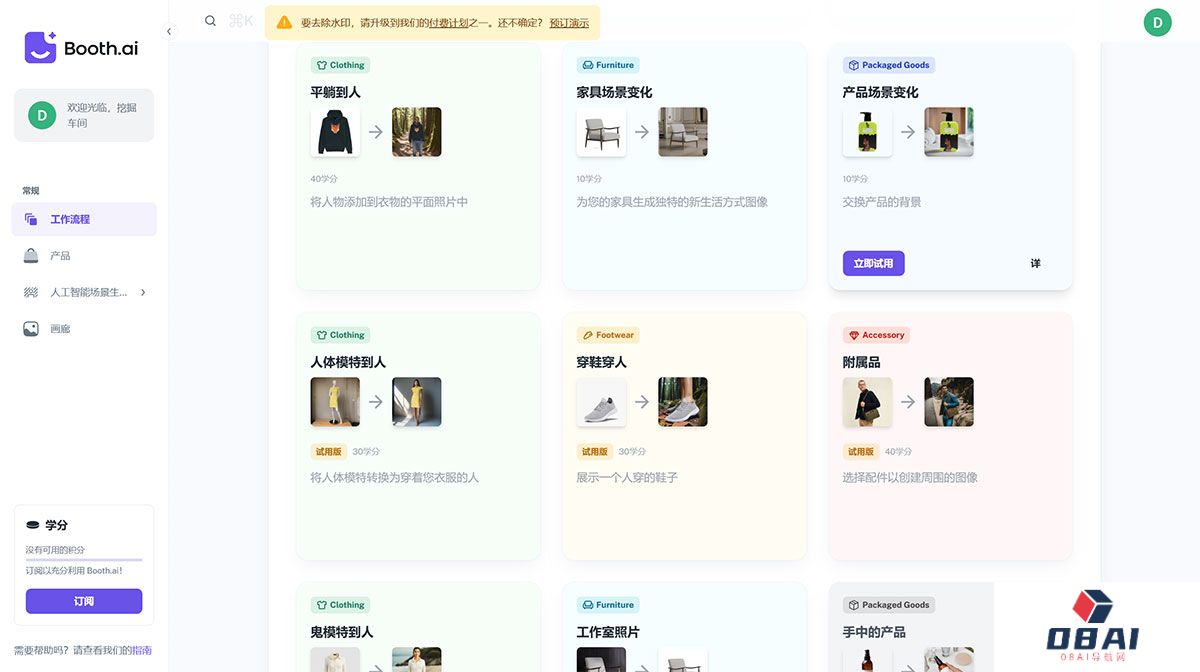
Task: Click the Packaged Goods tag on 产品场景变化
Action: click(x=888, y=65)
